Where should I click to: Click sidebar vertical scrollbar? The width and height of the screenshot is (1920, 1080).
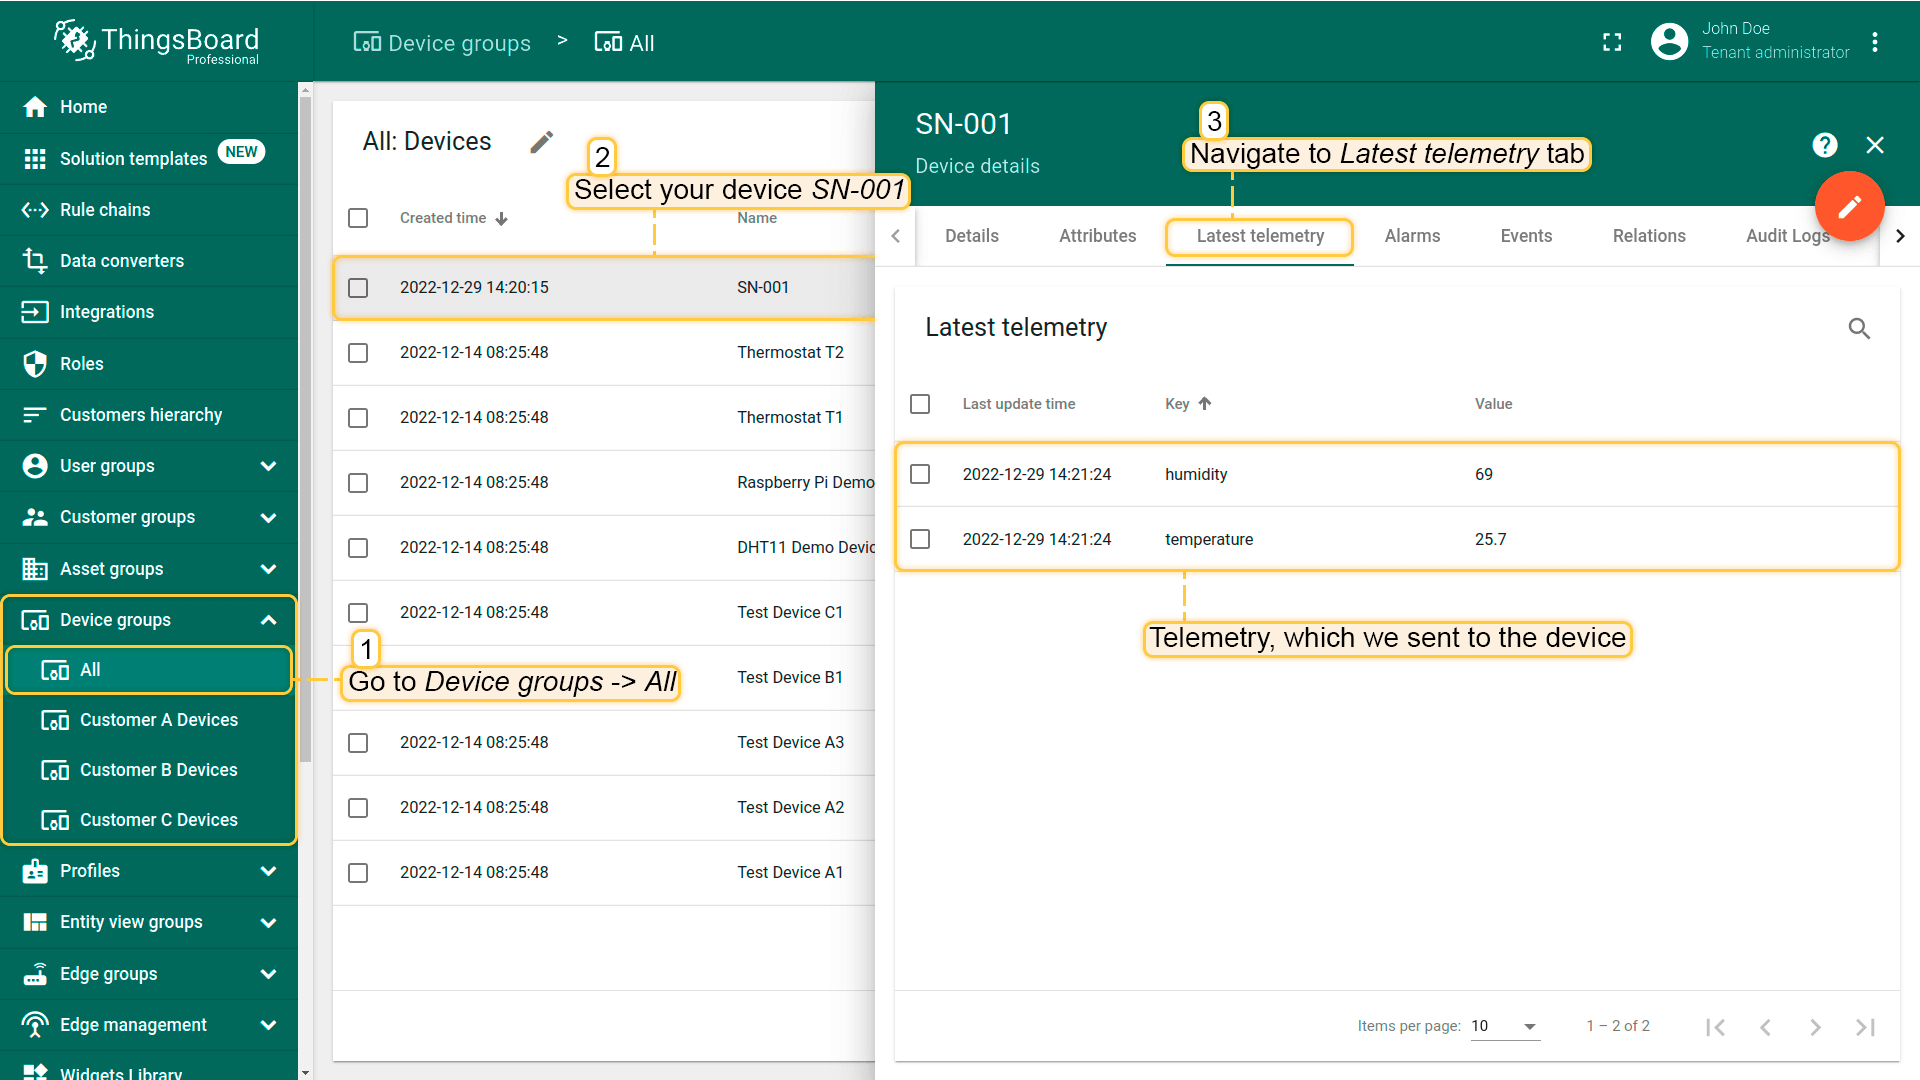(305, 430)
